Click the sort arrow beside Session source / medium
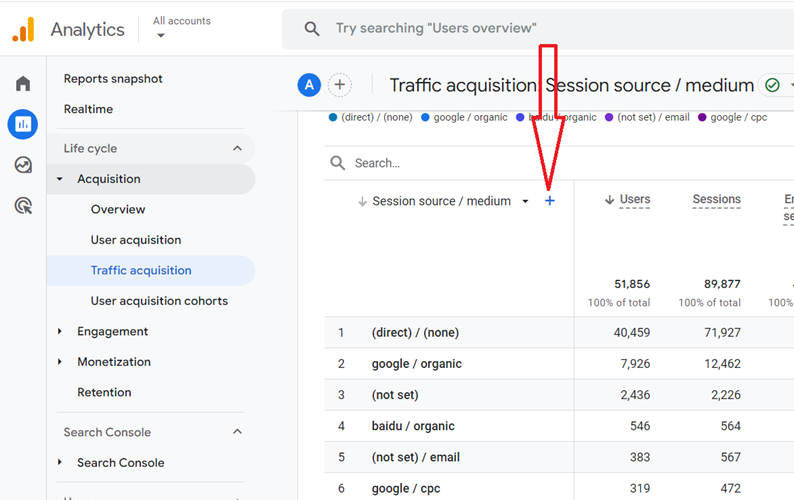Screen dimensions: 794x500 point(362,202)
